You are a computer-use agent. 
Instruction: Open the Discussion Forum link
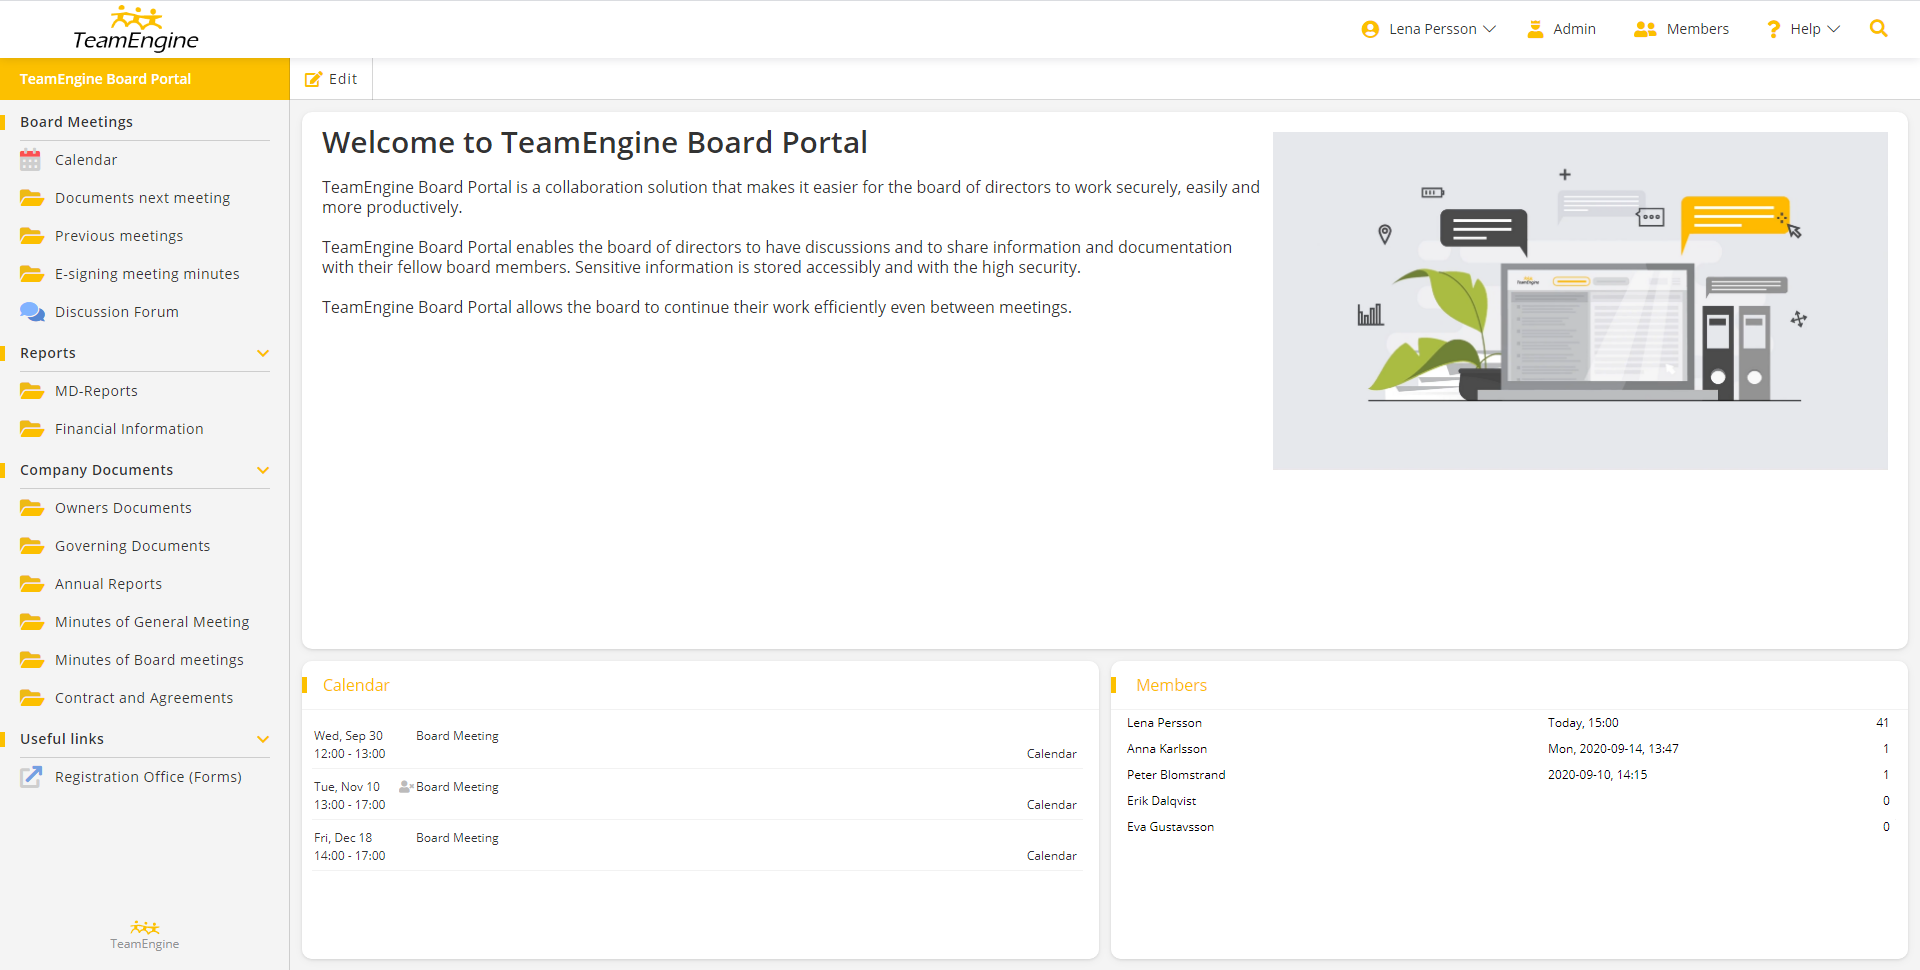(x=117, y=312)
